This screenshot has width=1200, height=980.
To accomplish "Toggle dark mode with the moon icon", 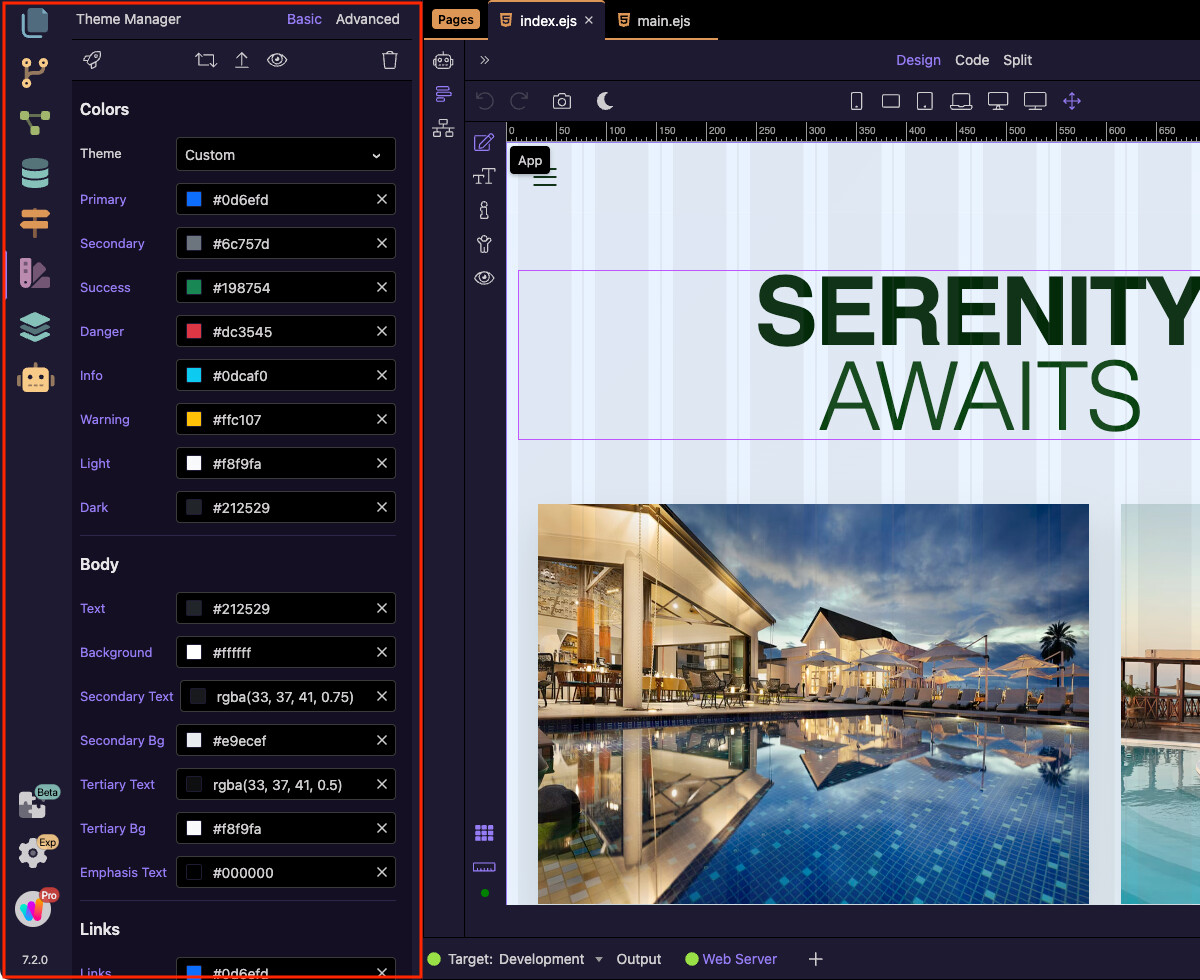I will [x=605, y=101].
